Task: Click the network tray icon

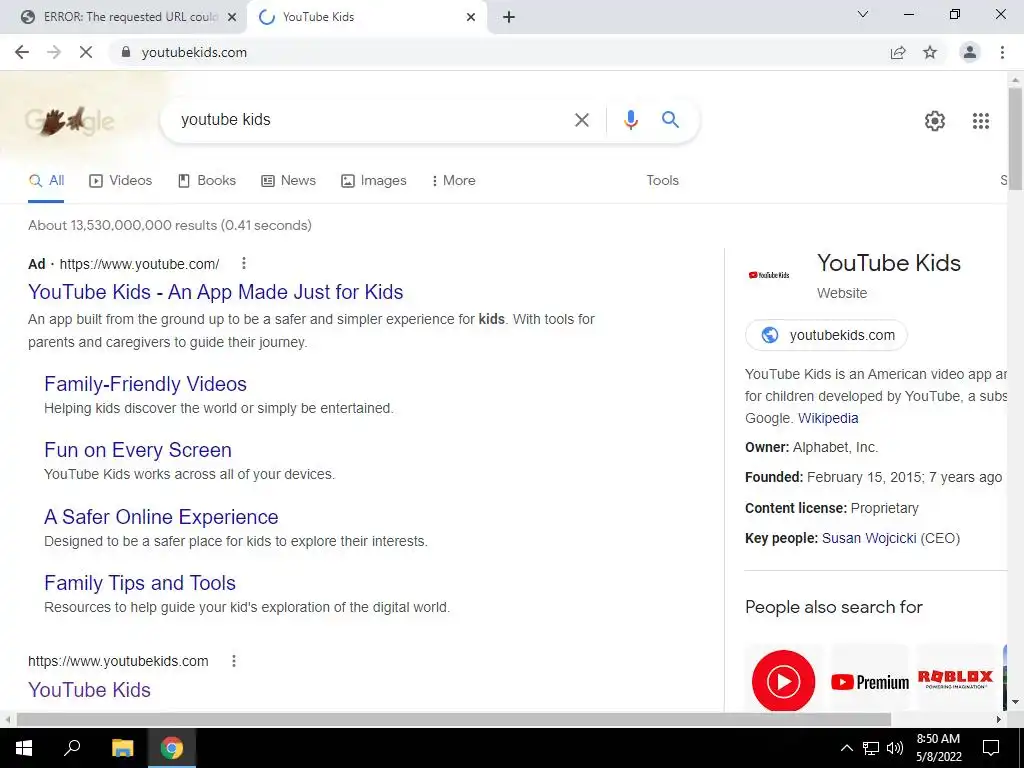Action: coord(871,748)
